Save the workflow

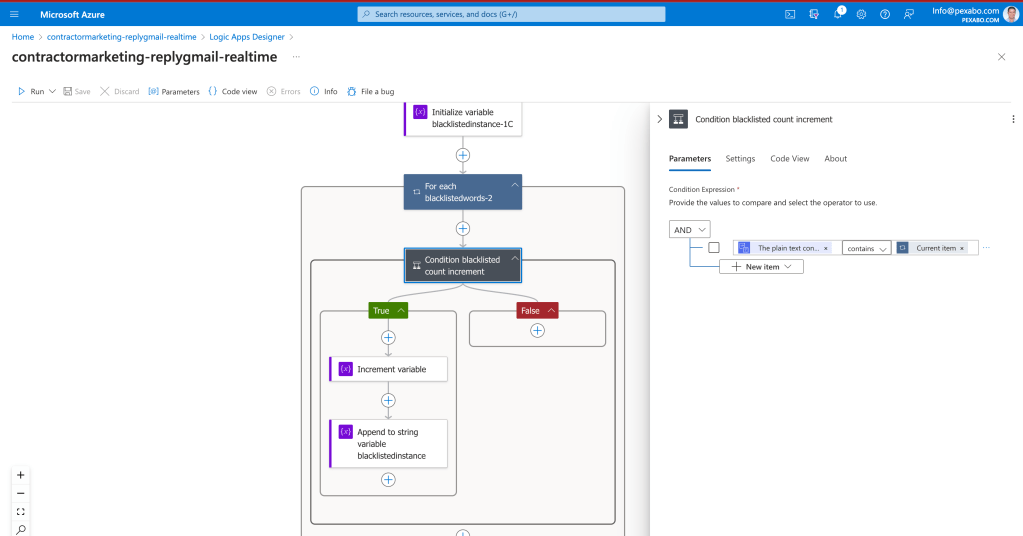pyautogui.click(x=77, y=91)
